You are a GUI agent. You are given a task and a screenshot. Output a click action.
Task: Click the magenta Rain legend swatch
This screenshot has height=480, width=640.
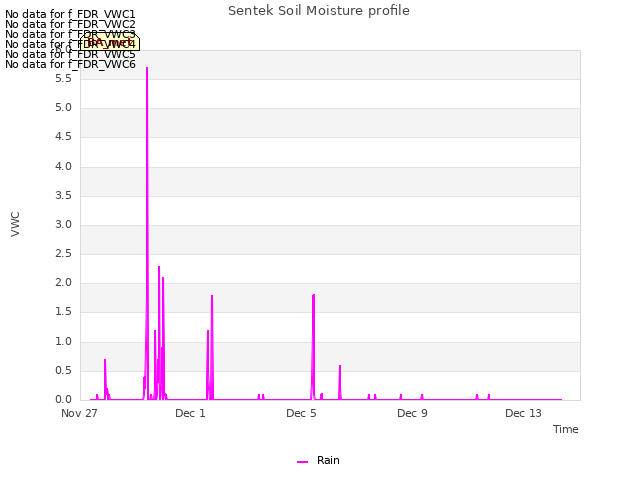tap(302, 462)
